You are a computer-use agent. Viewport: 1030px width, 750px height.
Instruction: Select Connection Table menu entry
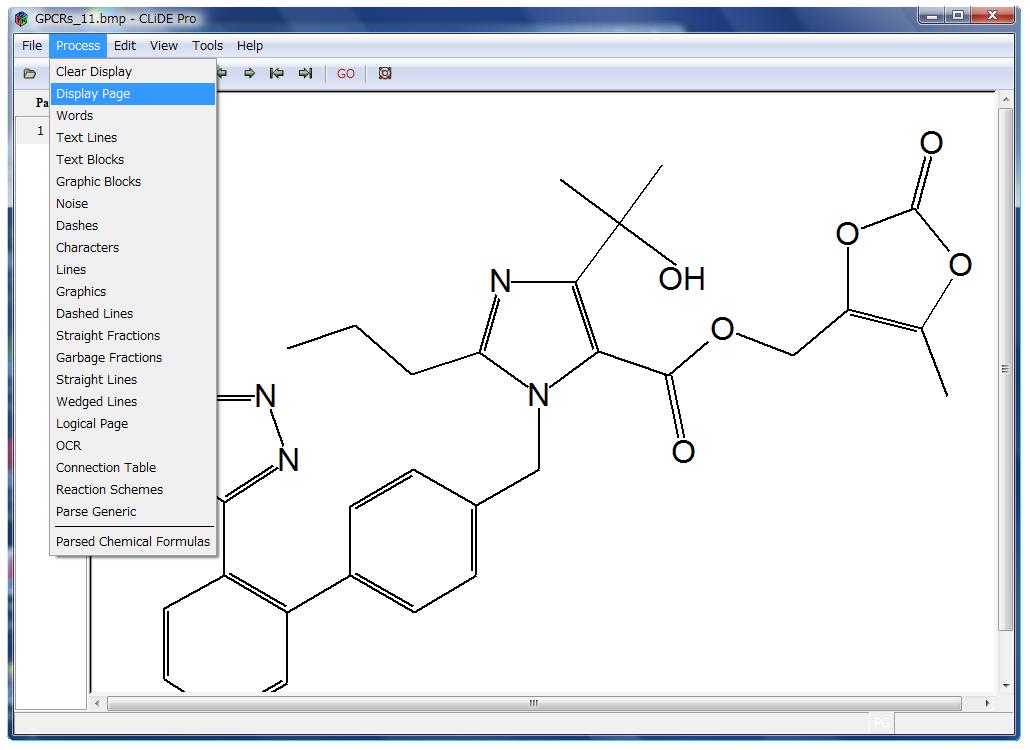tap(133, 468)
